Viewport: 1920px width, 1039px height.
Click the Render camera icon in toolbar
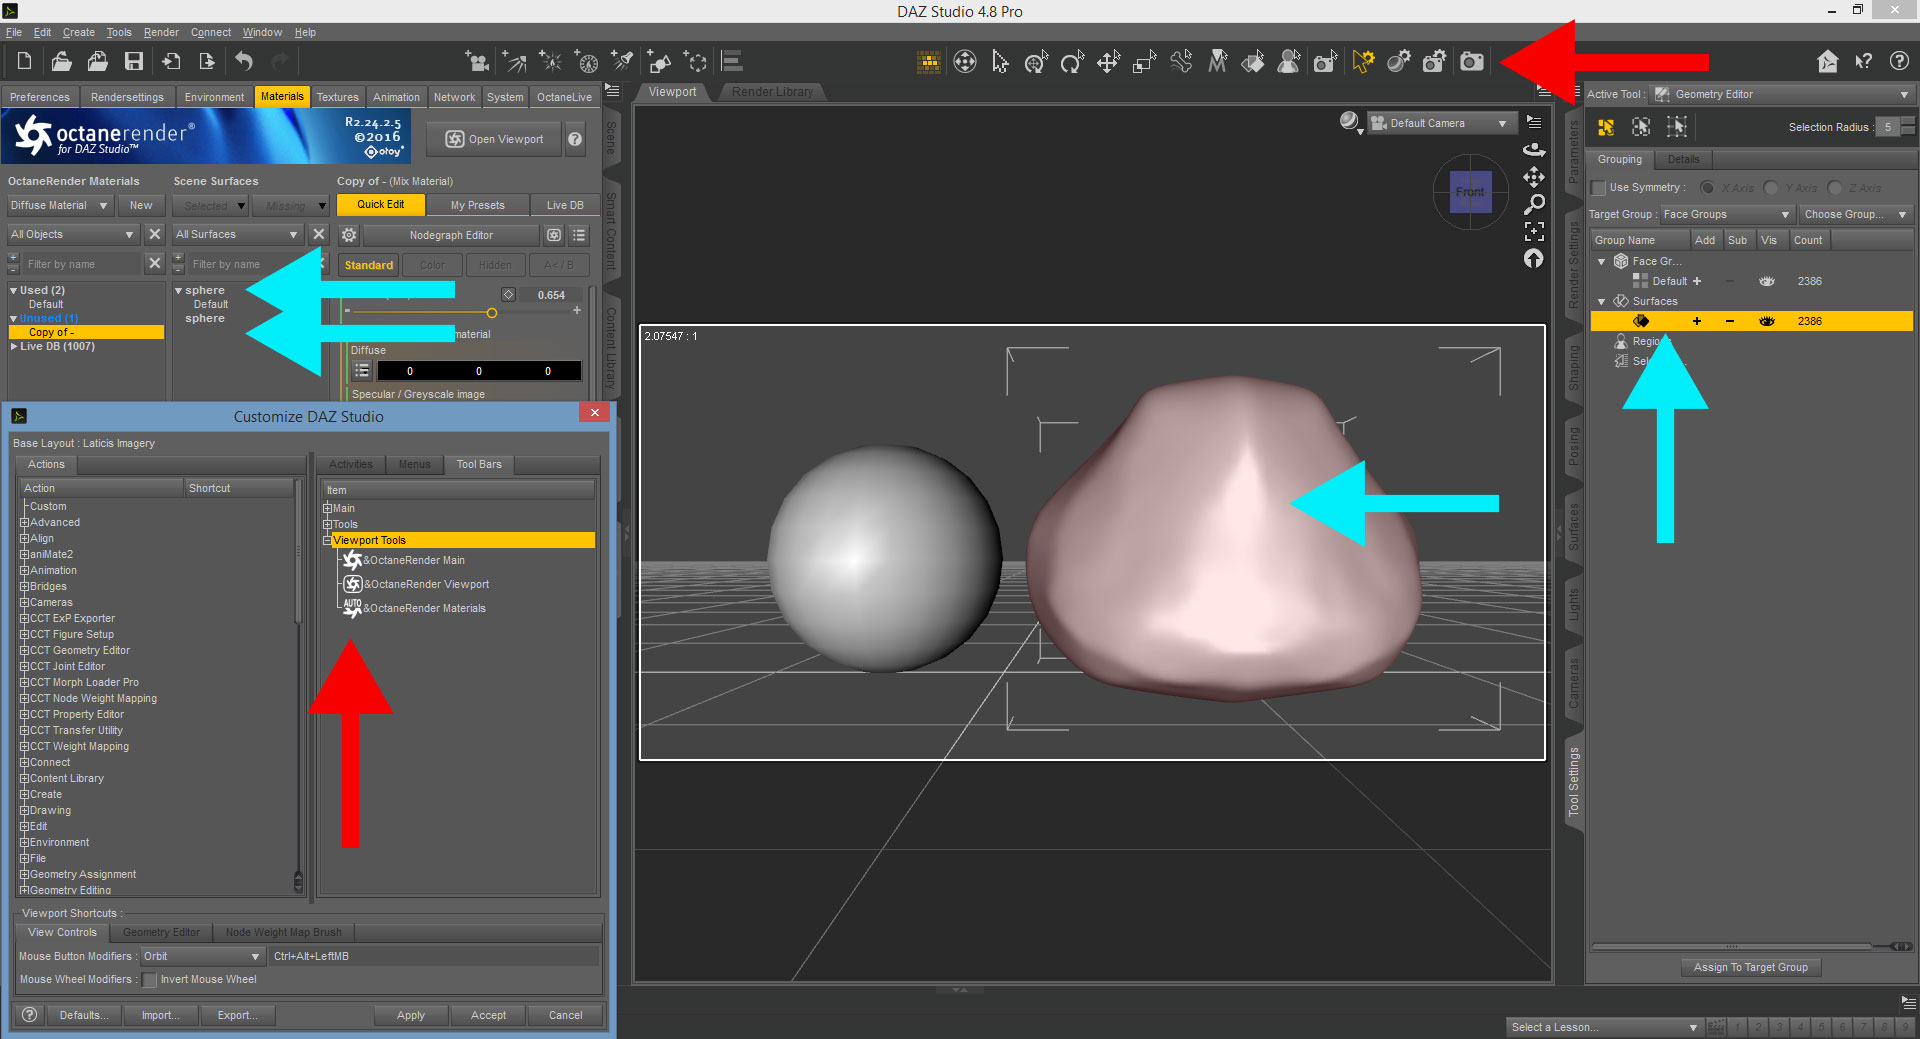click(x=1472, y=62)
